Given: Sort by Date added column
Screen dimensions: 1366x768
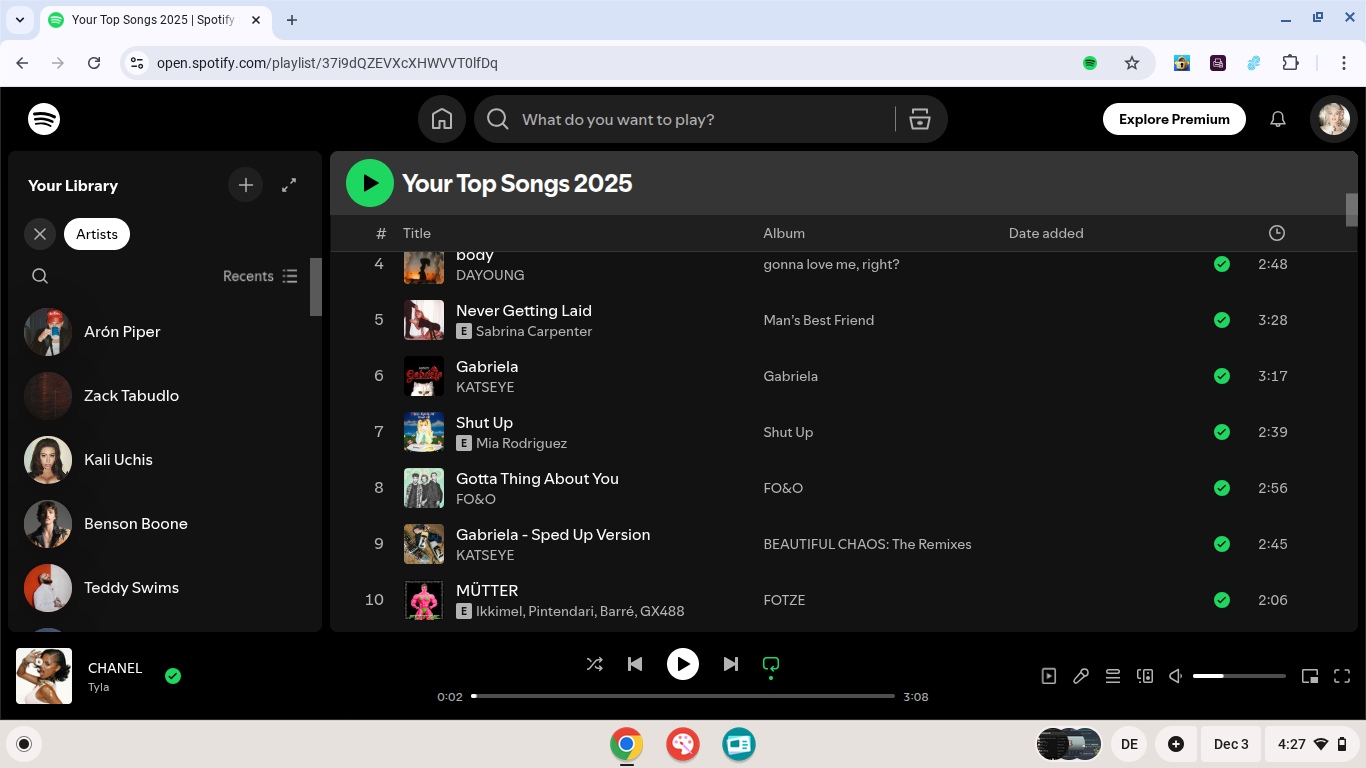Looking at the screenshot, I should pos(1046,233).
